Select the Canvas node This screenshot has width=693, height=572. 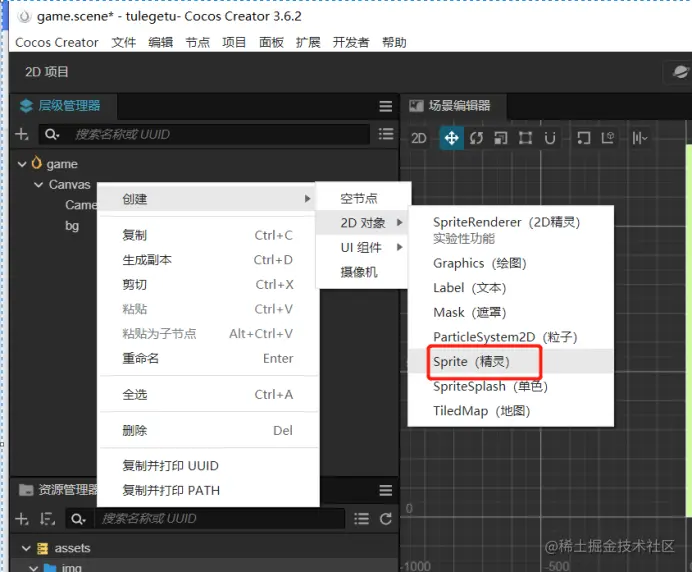tap(69, 184)
